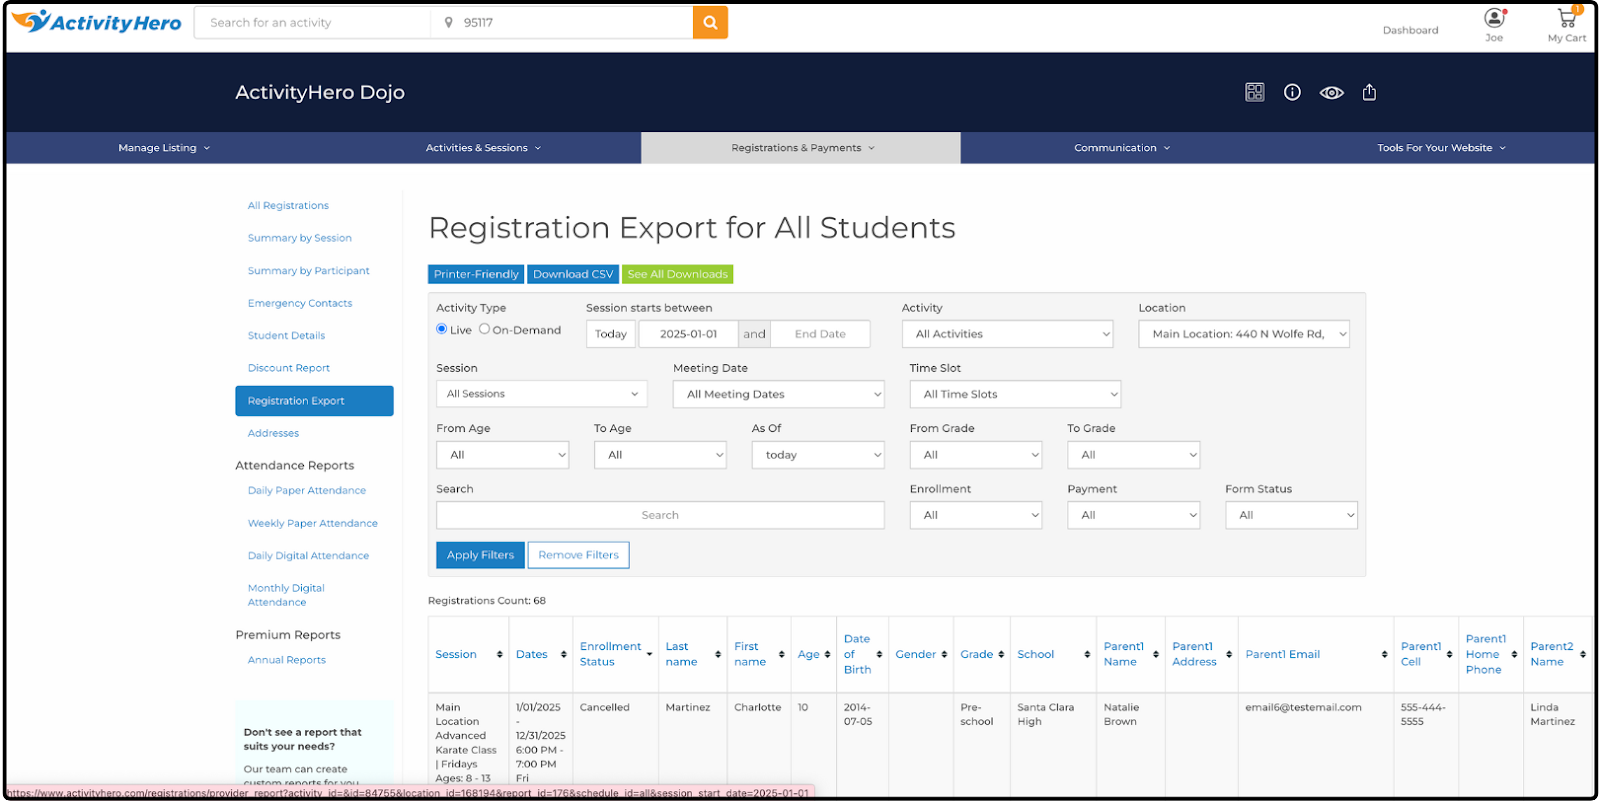Click the Remove Filters button

coord(578,555)
